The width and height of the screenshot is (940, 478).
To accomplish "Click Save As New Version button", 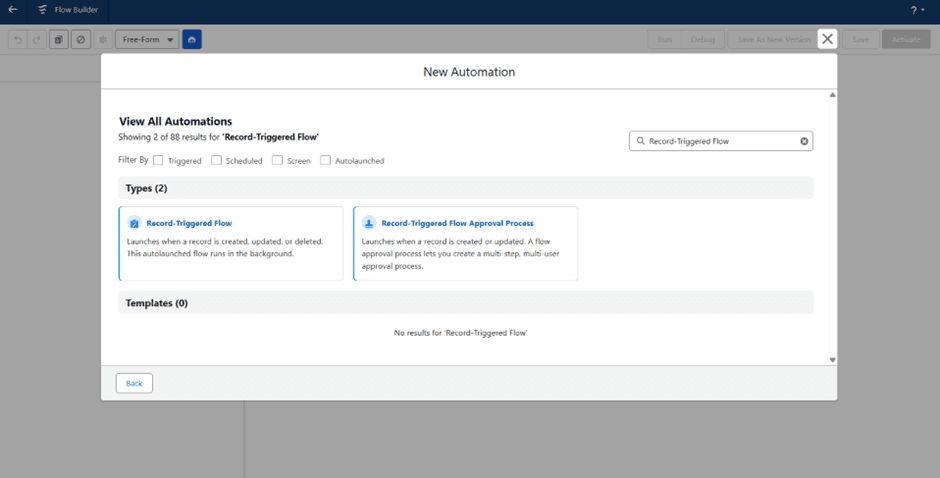I will coord(773,40).
